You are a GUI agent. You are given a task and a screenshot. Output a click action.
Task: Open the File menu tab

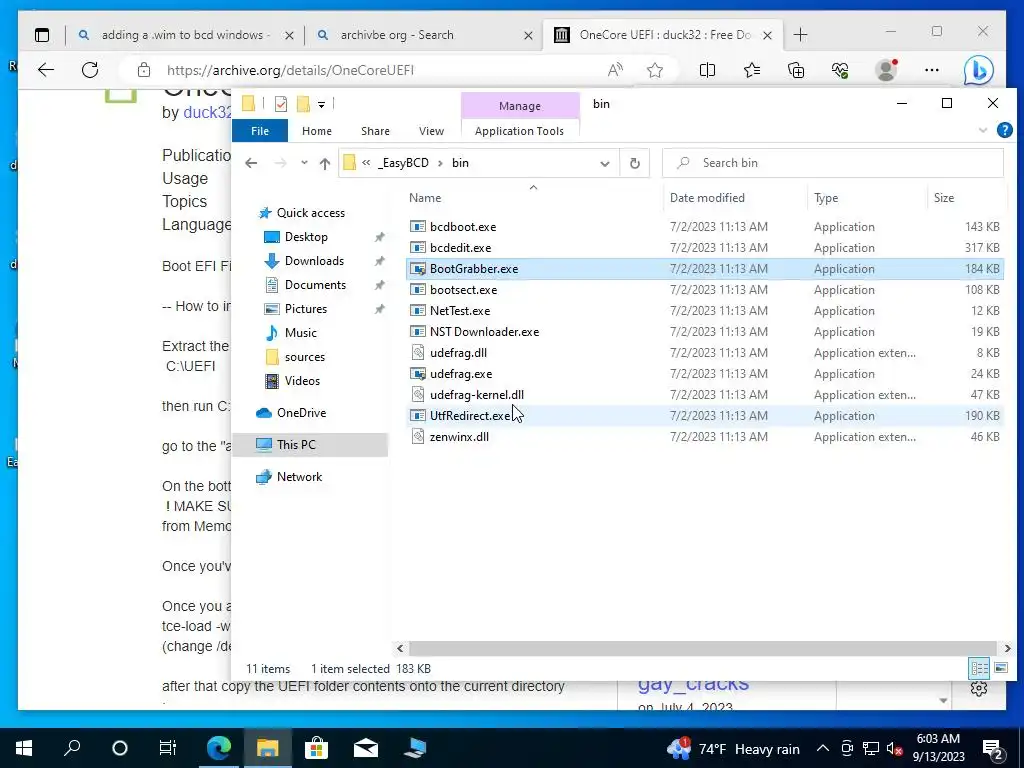[260, 131]
